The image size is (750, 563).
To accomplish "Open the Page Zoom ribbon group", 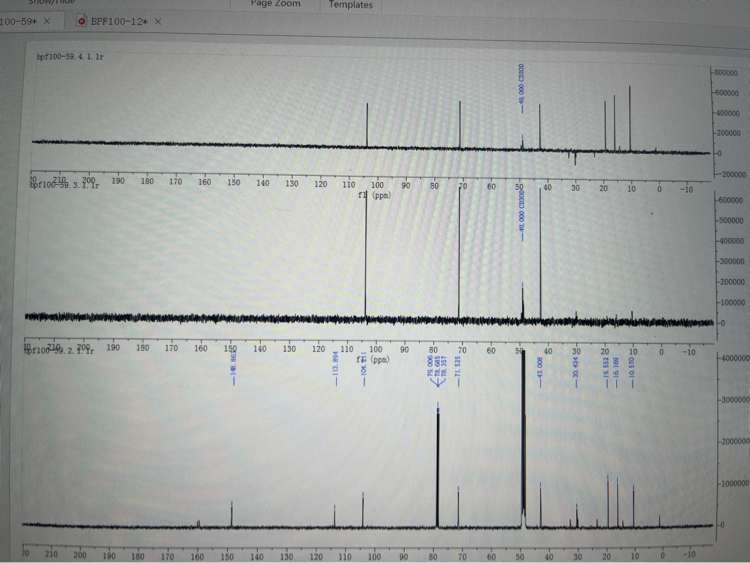I will pos(275,4).
